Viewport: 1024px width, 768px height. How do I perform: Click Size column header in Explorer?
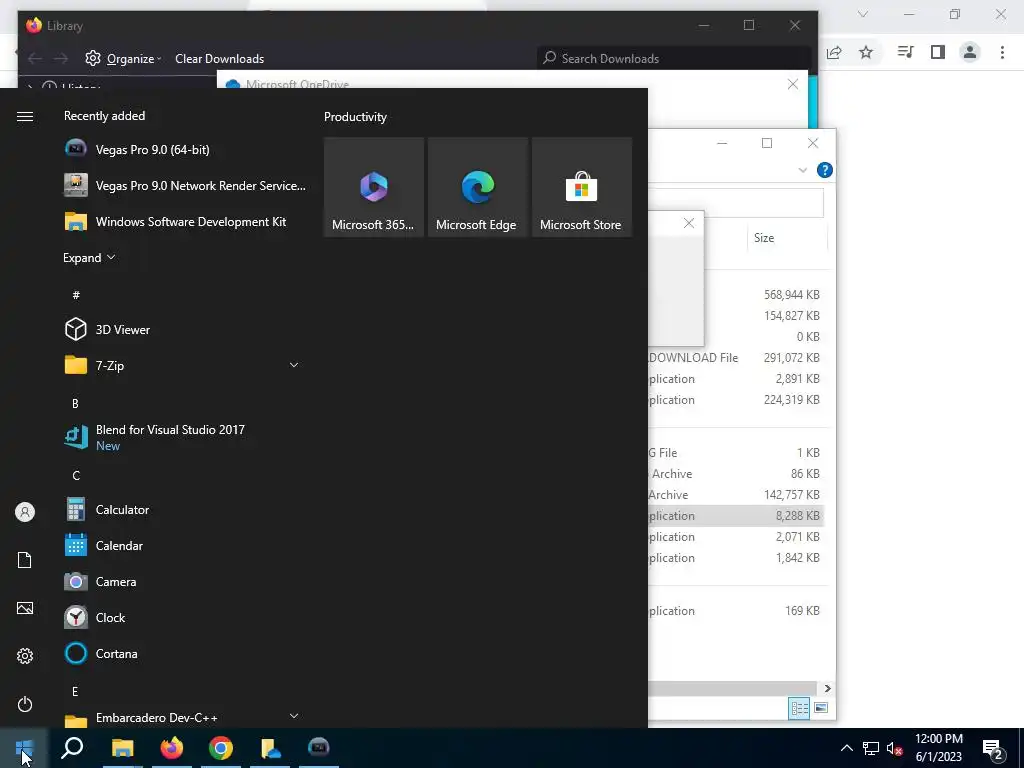787,238
